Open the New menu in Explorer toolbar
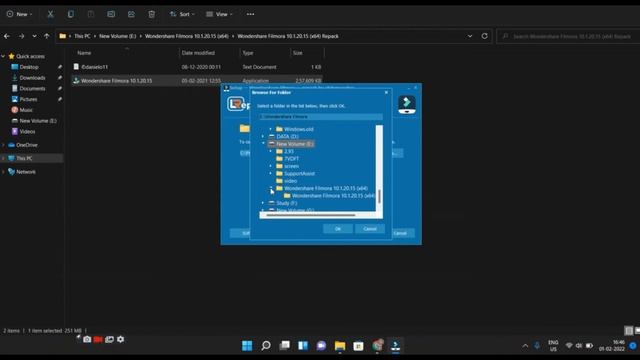 click(19, 14)
